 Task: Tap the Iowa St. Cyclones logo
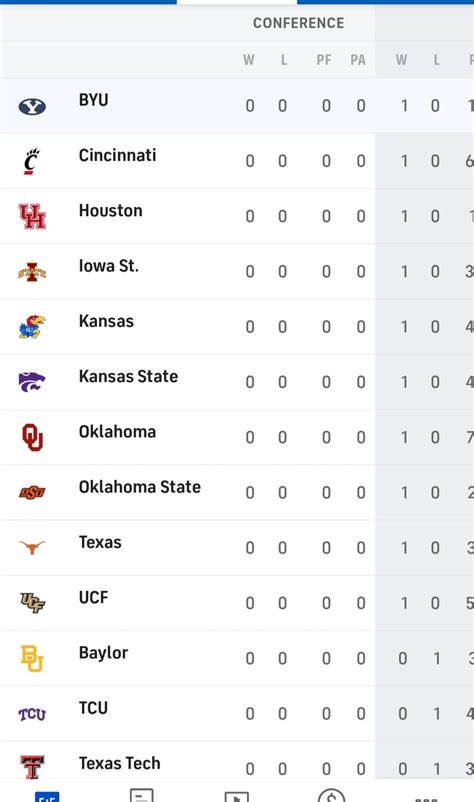point(32,272)
